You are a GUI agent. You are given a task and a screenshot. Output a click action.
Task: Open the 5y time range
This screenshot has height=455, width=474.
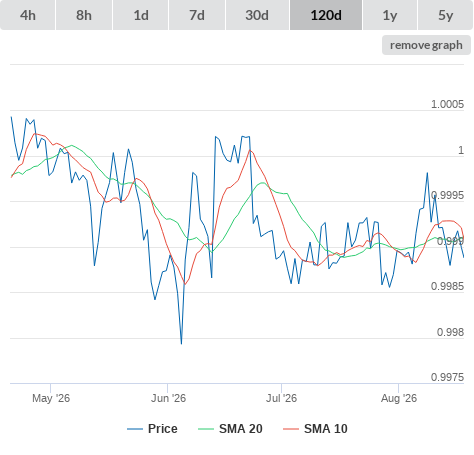[445, 15]
